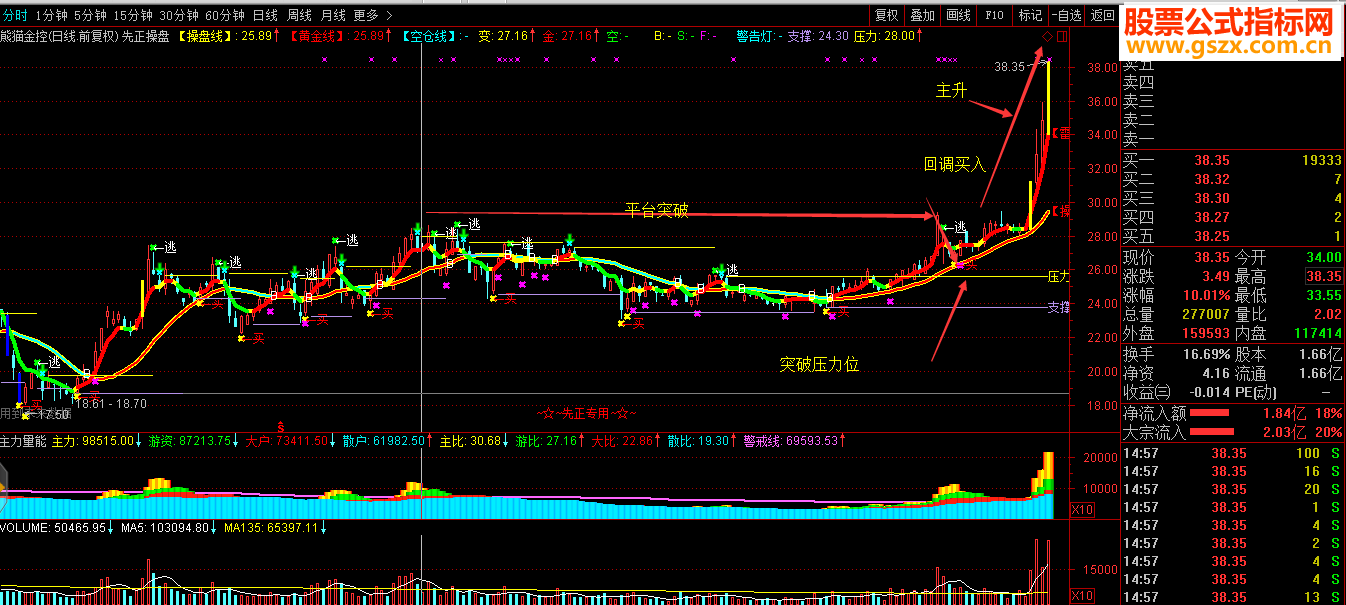Viewport: 1346px width, 605px height.
Task: Expand more periods with the > chevron
Action: [389, 15]
